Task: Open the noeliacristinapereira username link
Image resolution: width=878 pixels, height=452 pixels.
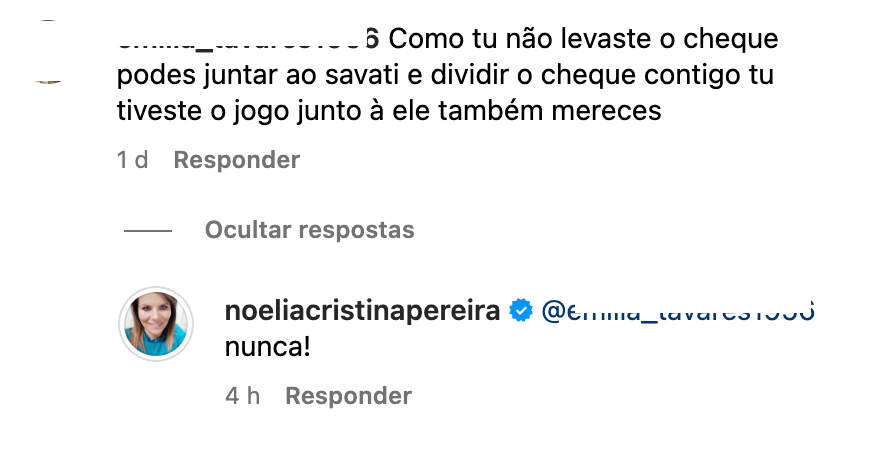Action: (x=364, y=311)
